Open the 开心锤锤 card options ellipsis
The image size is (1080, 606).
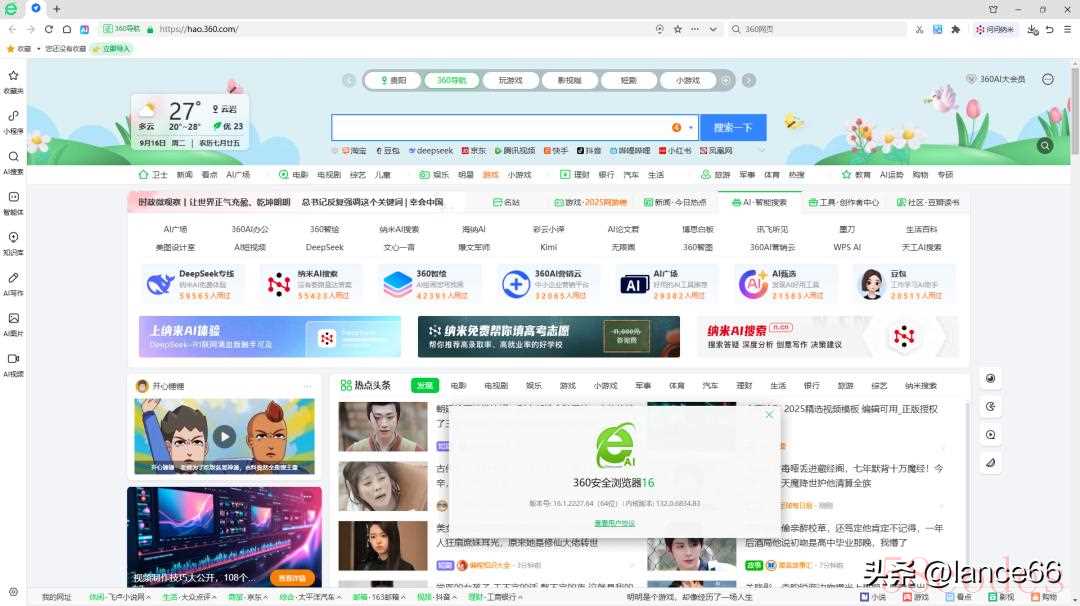308,386
